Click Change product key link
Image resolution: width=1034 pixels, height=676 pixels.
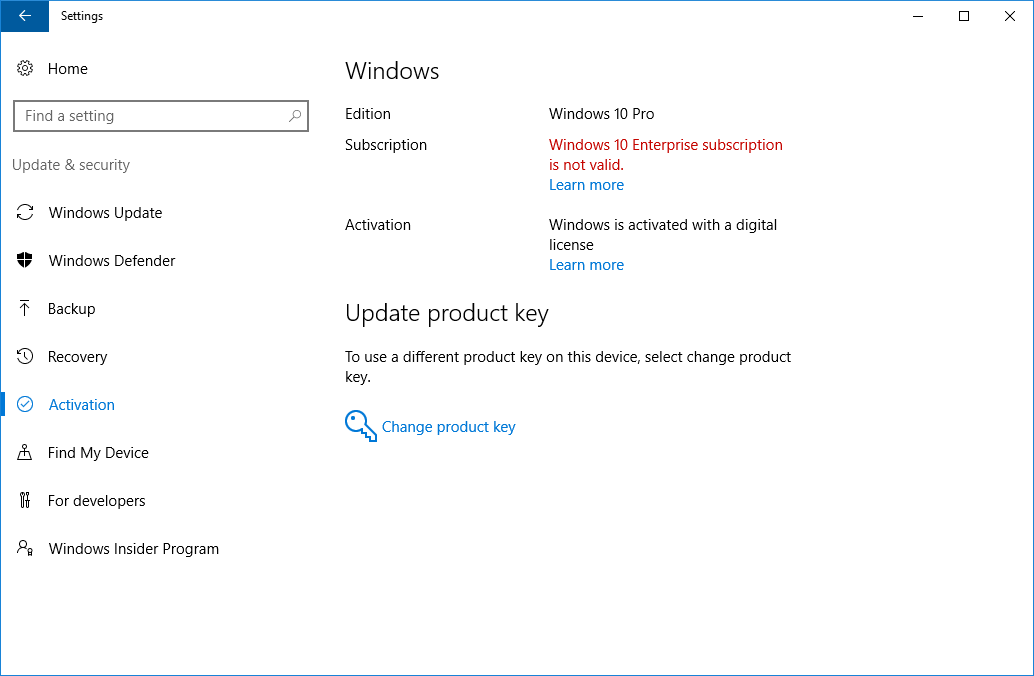tap(448, 427)
